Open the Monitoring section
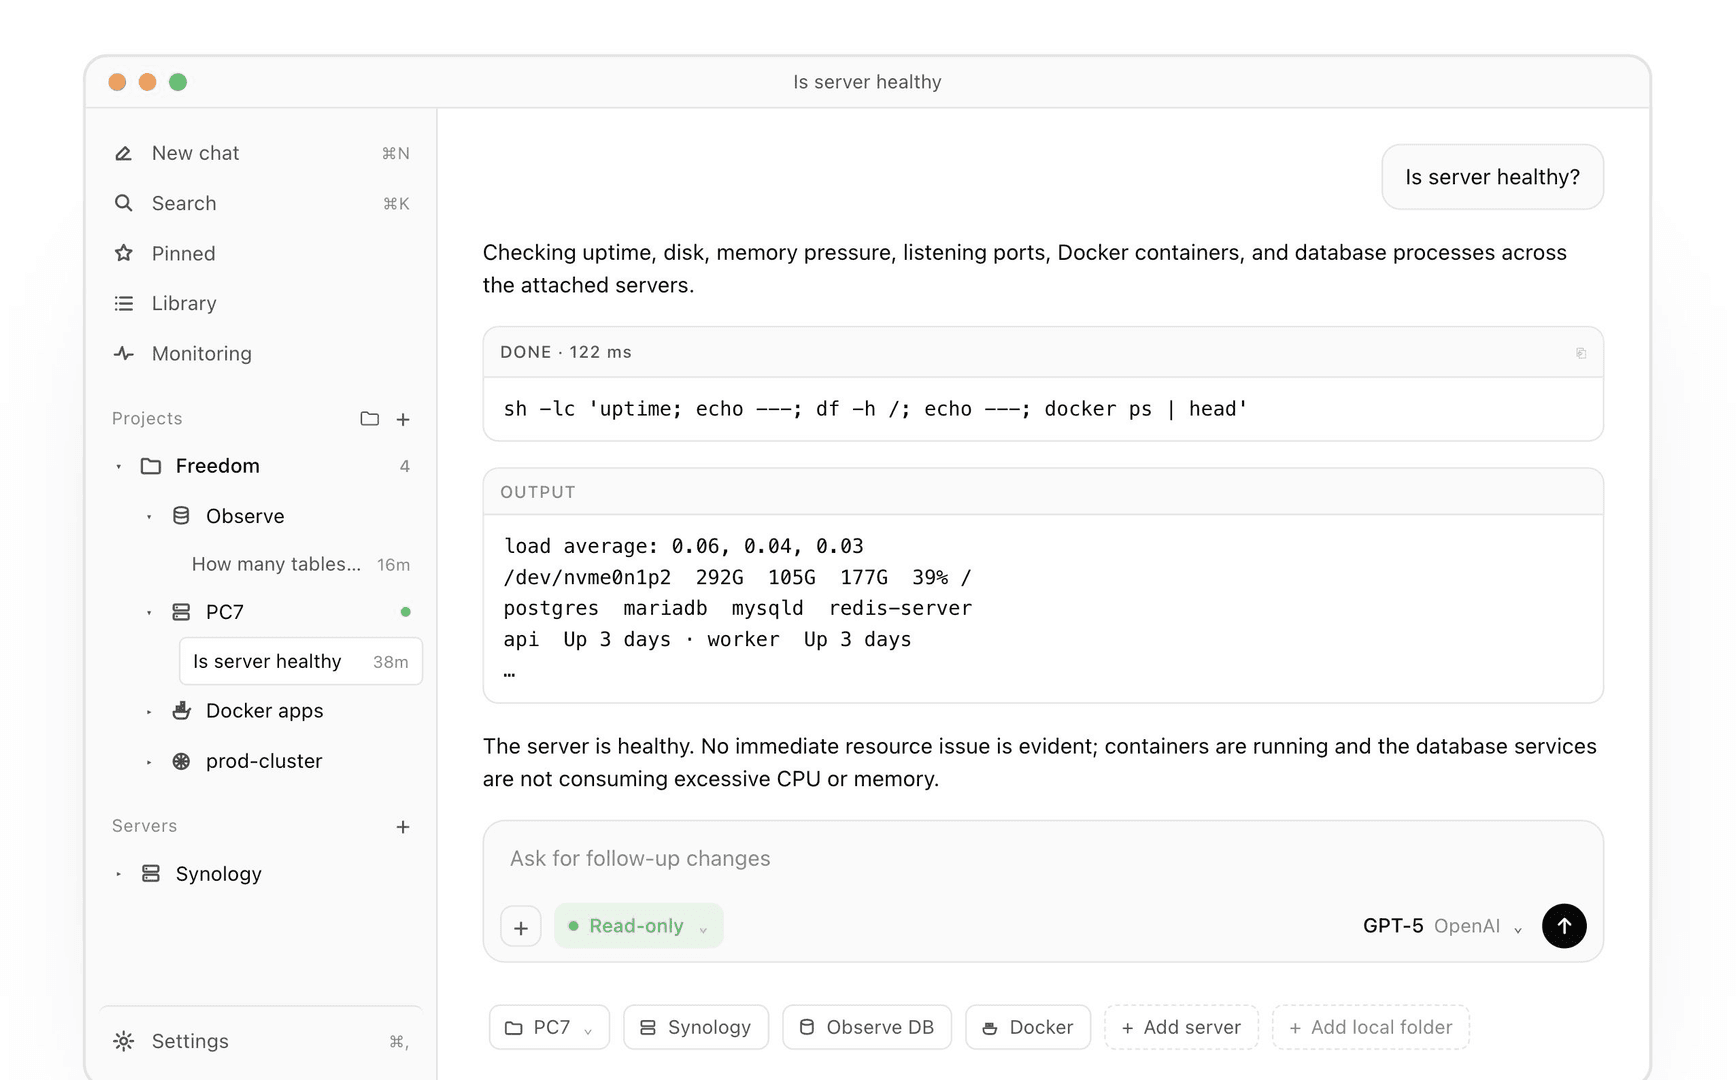Screen dimensions: 1736x1080 click(262, 353)
